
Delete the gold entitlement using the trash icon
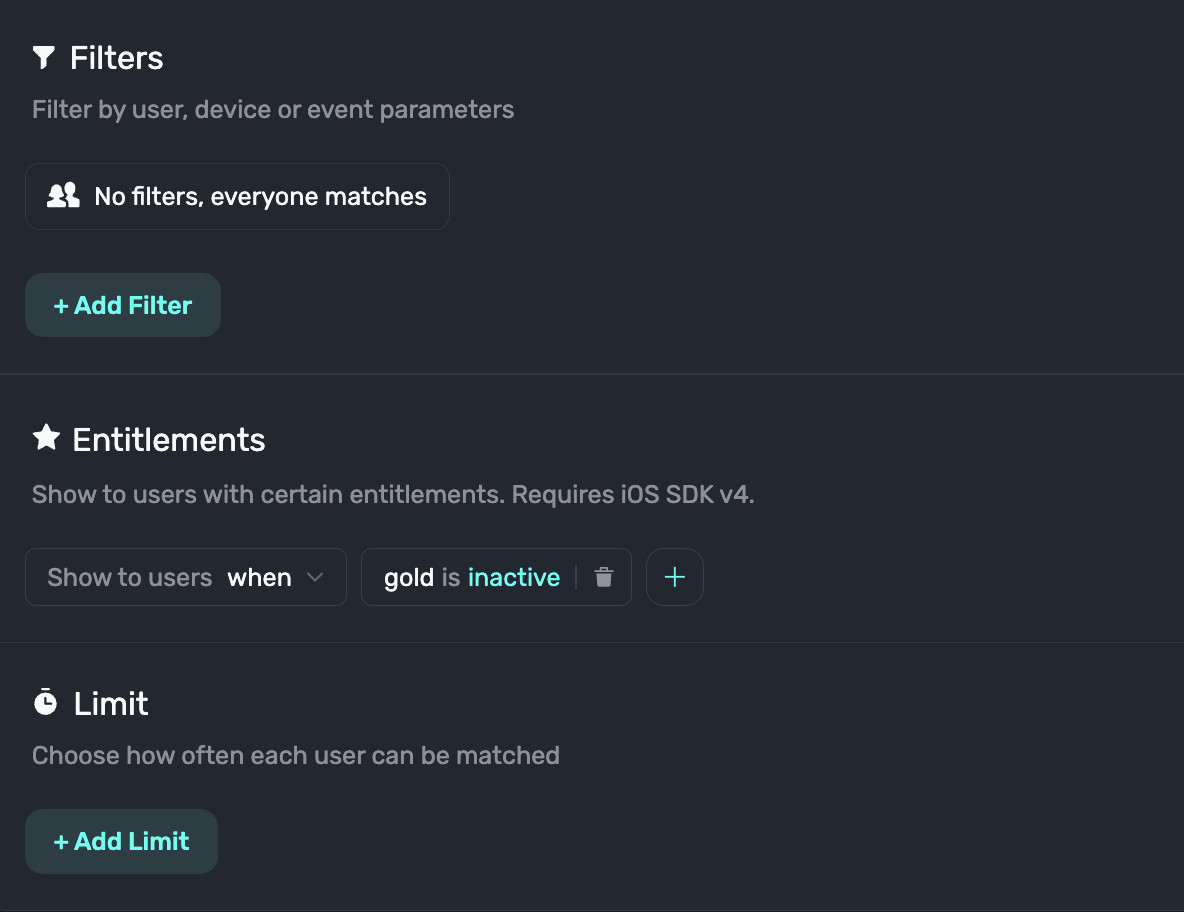(603, 577)
